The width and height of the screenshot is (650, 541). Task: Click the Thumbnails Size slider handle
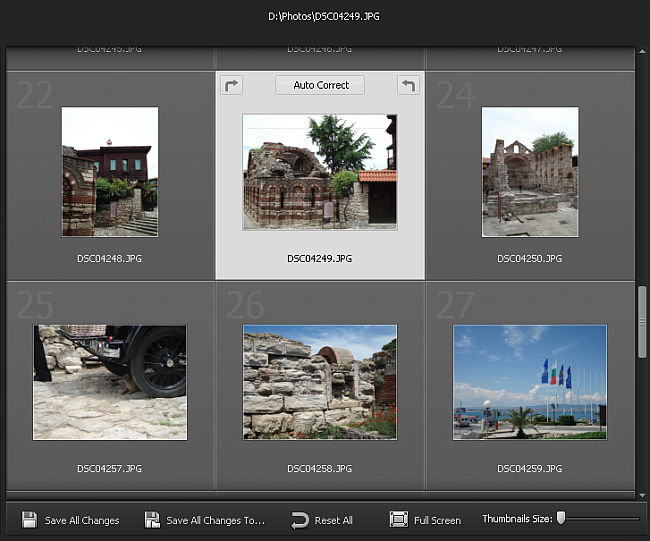tap(561, 518)
